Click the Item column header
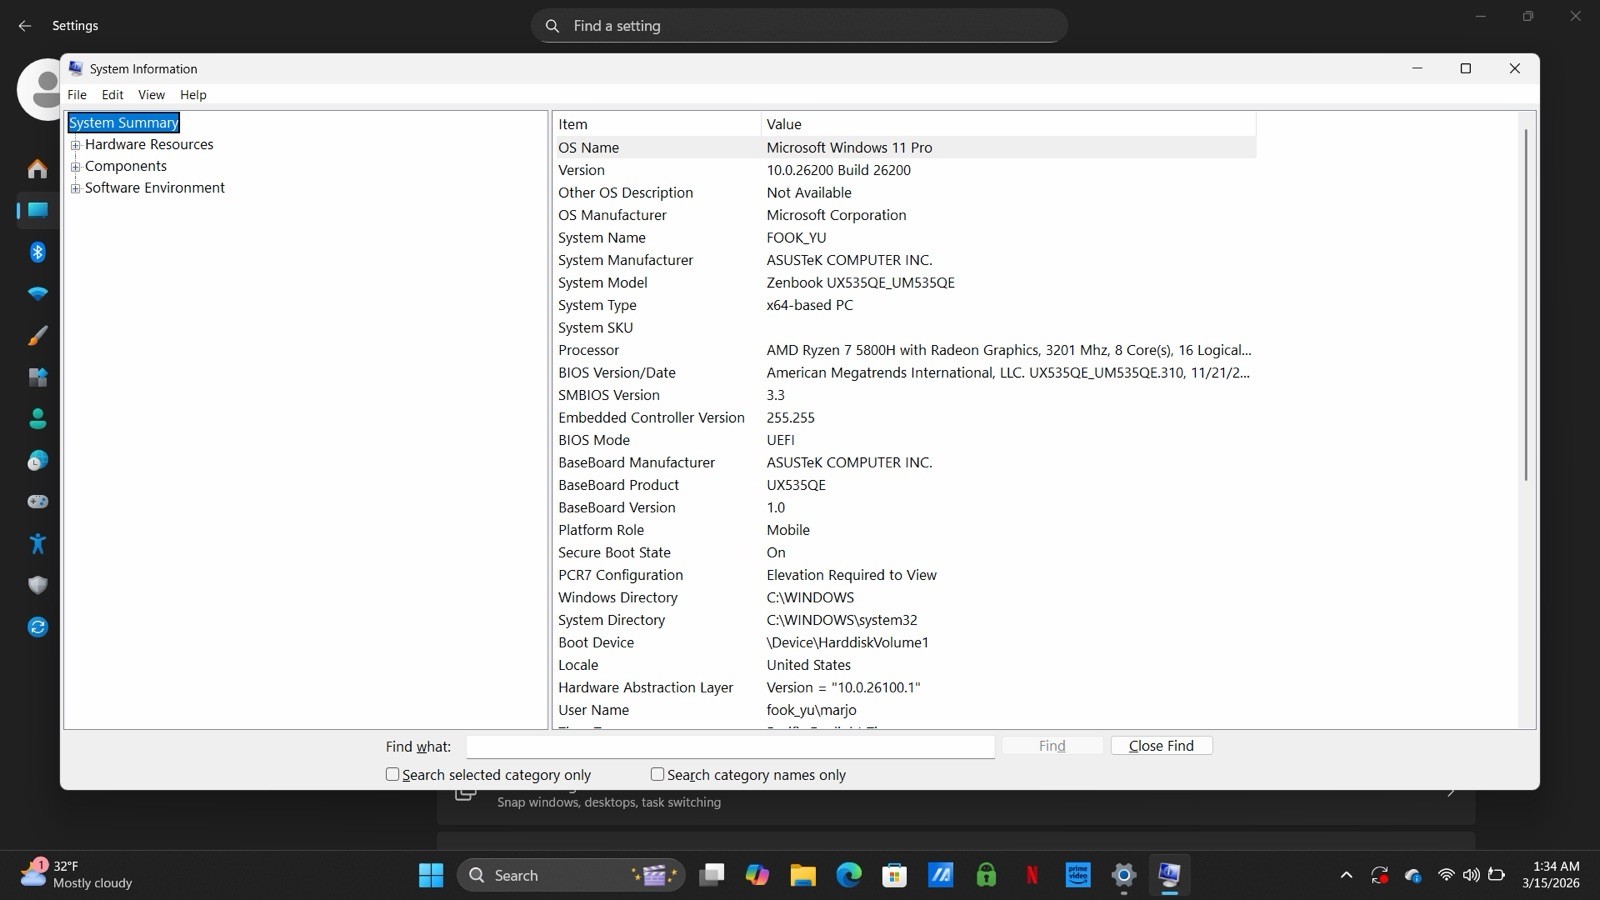The height and width of the screenshot is (900, 1600). 656,124
